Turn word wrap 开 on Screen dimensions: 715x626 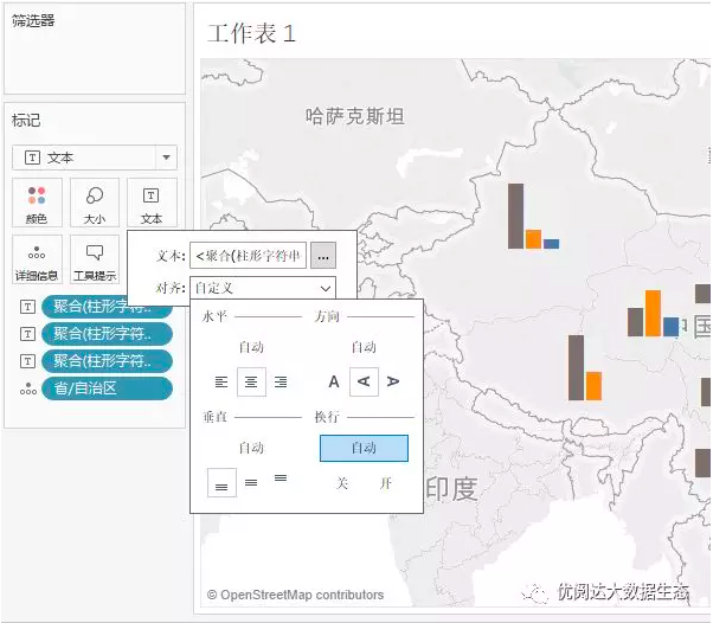(386, 483)
